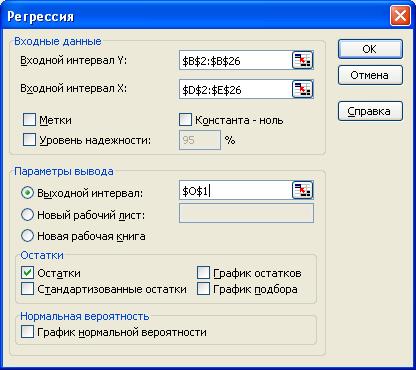Check График нормальной вероятности option
416x370 pixels.
click(27, 332)
